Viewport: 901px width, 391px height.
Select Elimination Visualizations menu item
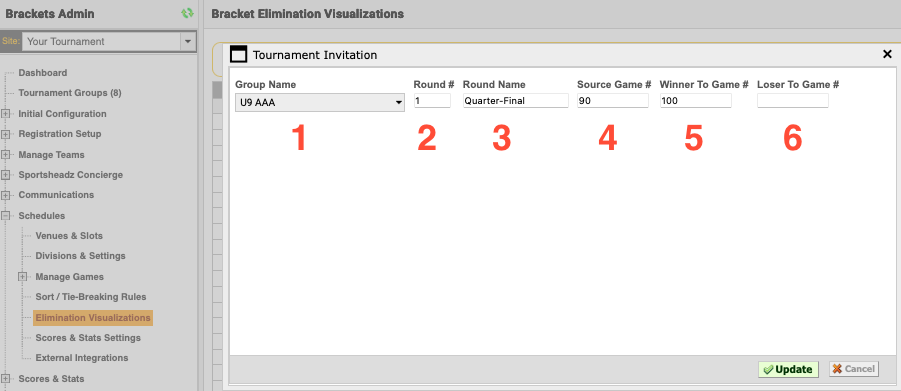[93, 317]
